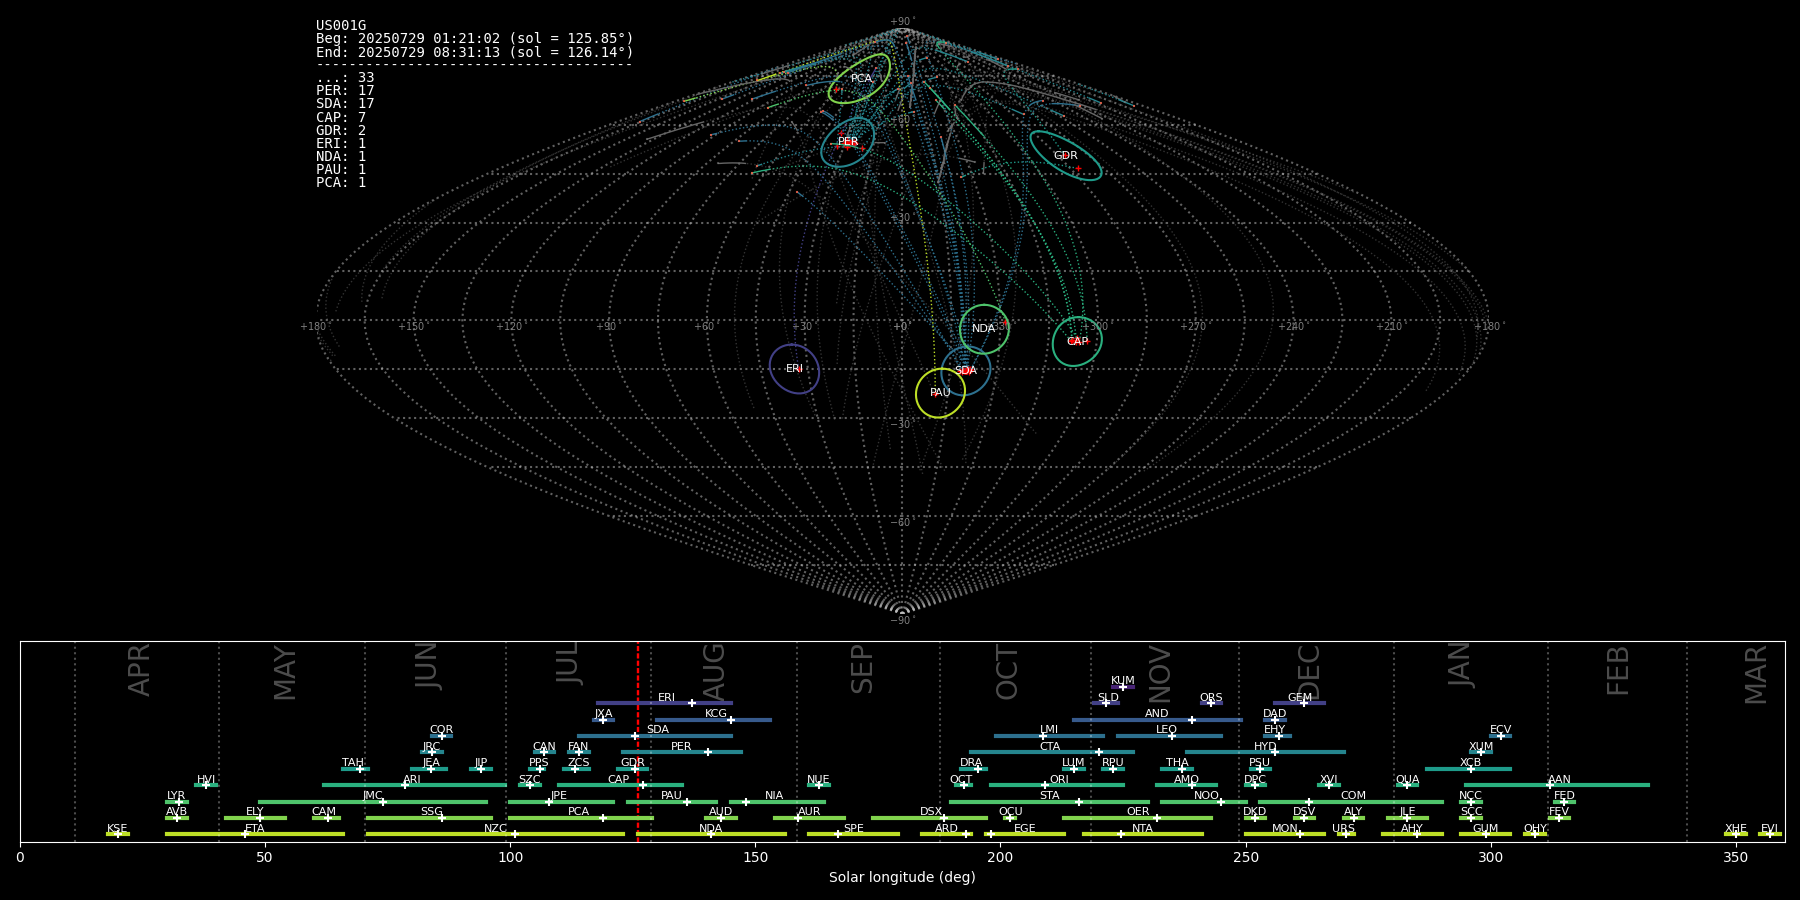
Task: Click the DRA shower bar in timeline
Action: tap(973, 769)
